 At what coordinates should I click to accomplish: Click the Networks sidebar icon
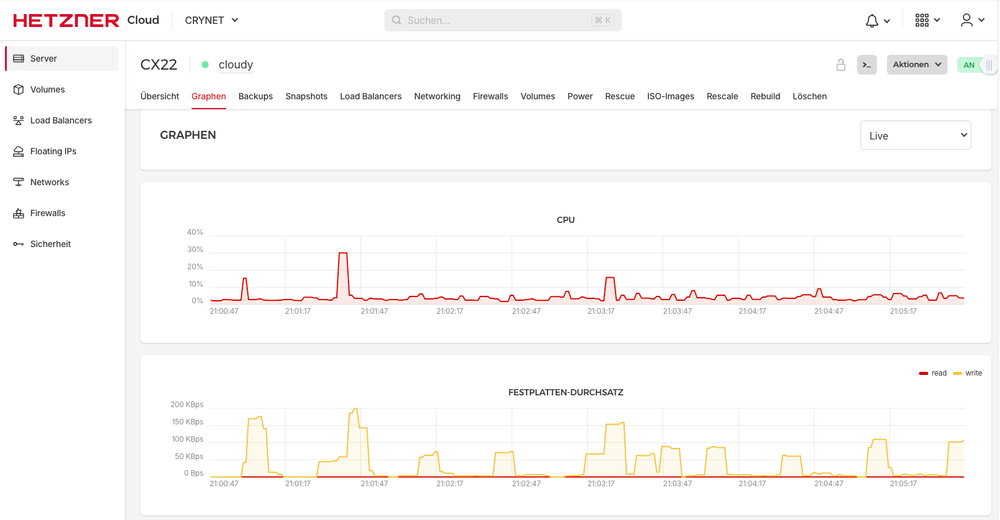click(x=19, y=183)
